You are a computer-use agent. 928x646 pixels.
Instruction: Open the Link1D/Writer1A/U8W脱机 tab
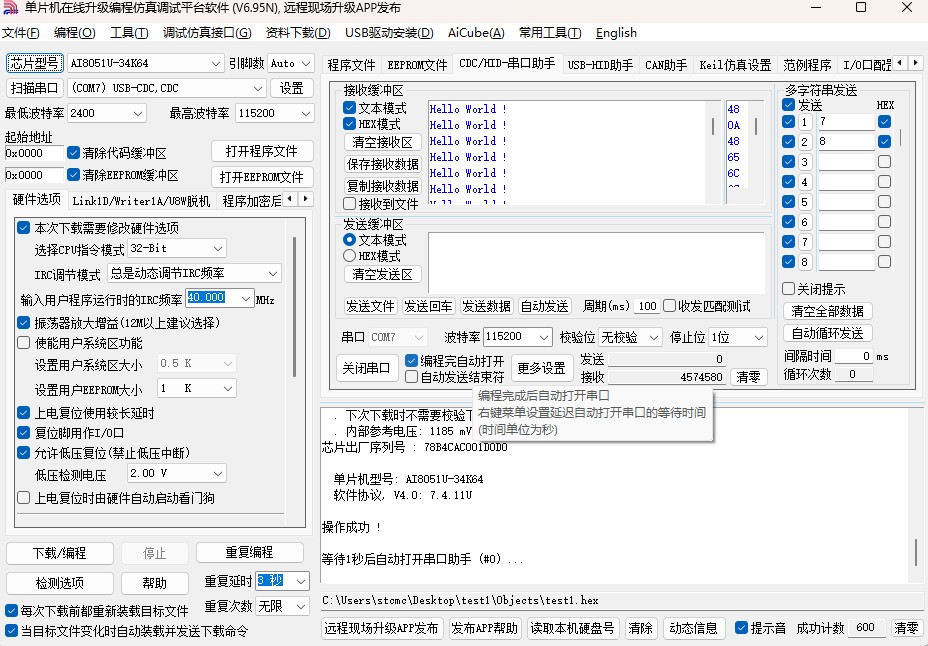[x=141, y=201]
